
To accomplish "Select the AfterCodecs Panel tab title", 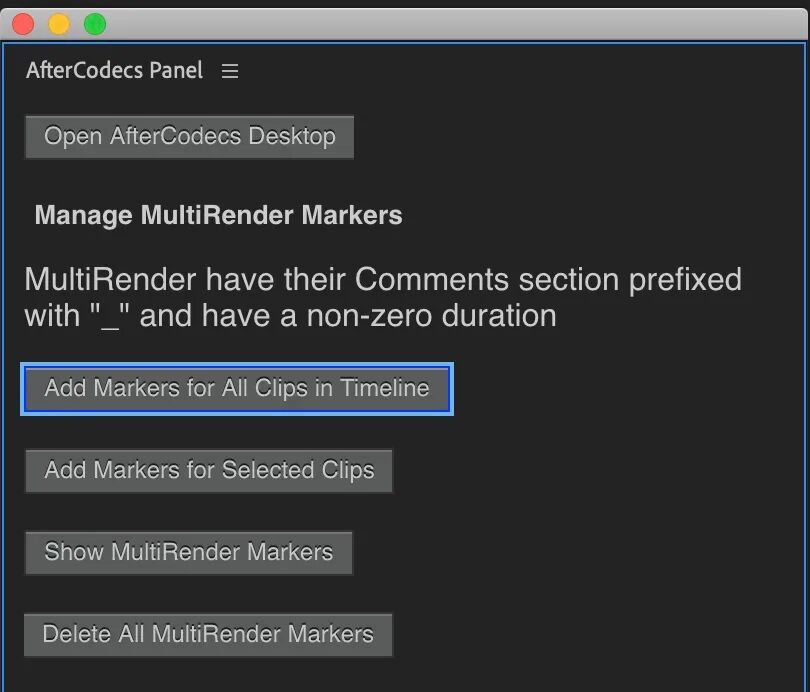I will [114, 71].
